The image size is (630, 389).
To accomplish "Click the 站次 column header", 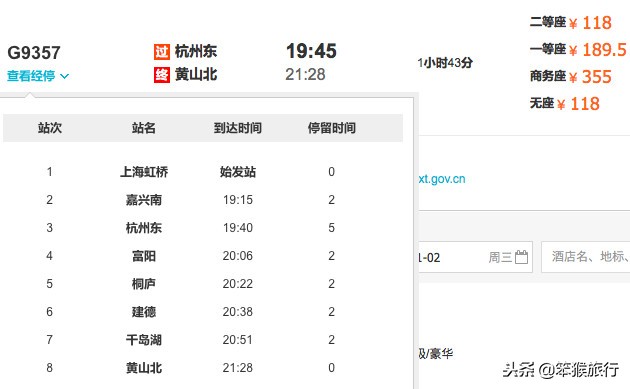I will [50, 128].
